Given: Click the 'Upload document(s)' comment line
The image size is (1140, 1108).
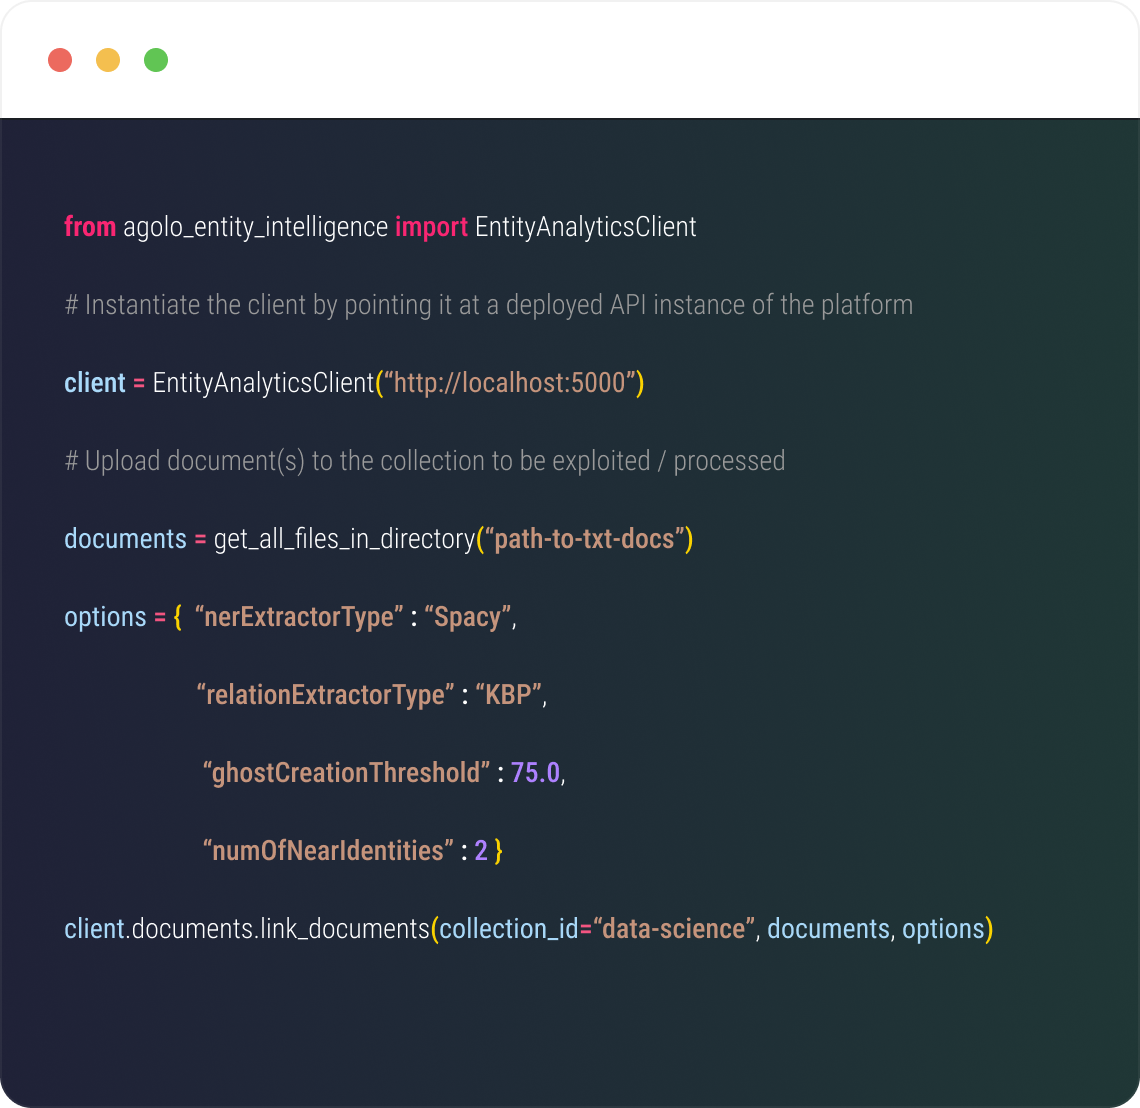Looking at the screenshot, I should pos(424,461).
